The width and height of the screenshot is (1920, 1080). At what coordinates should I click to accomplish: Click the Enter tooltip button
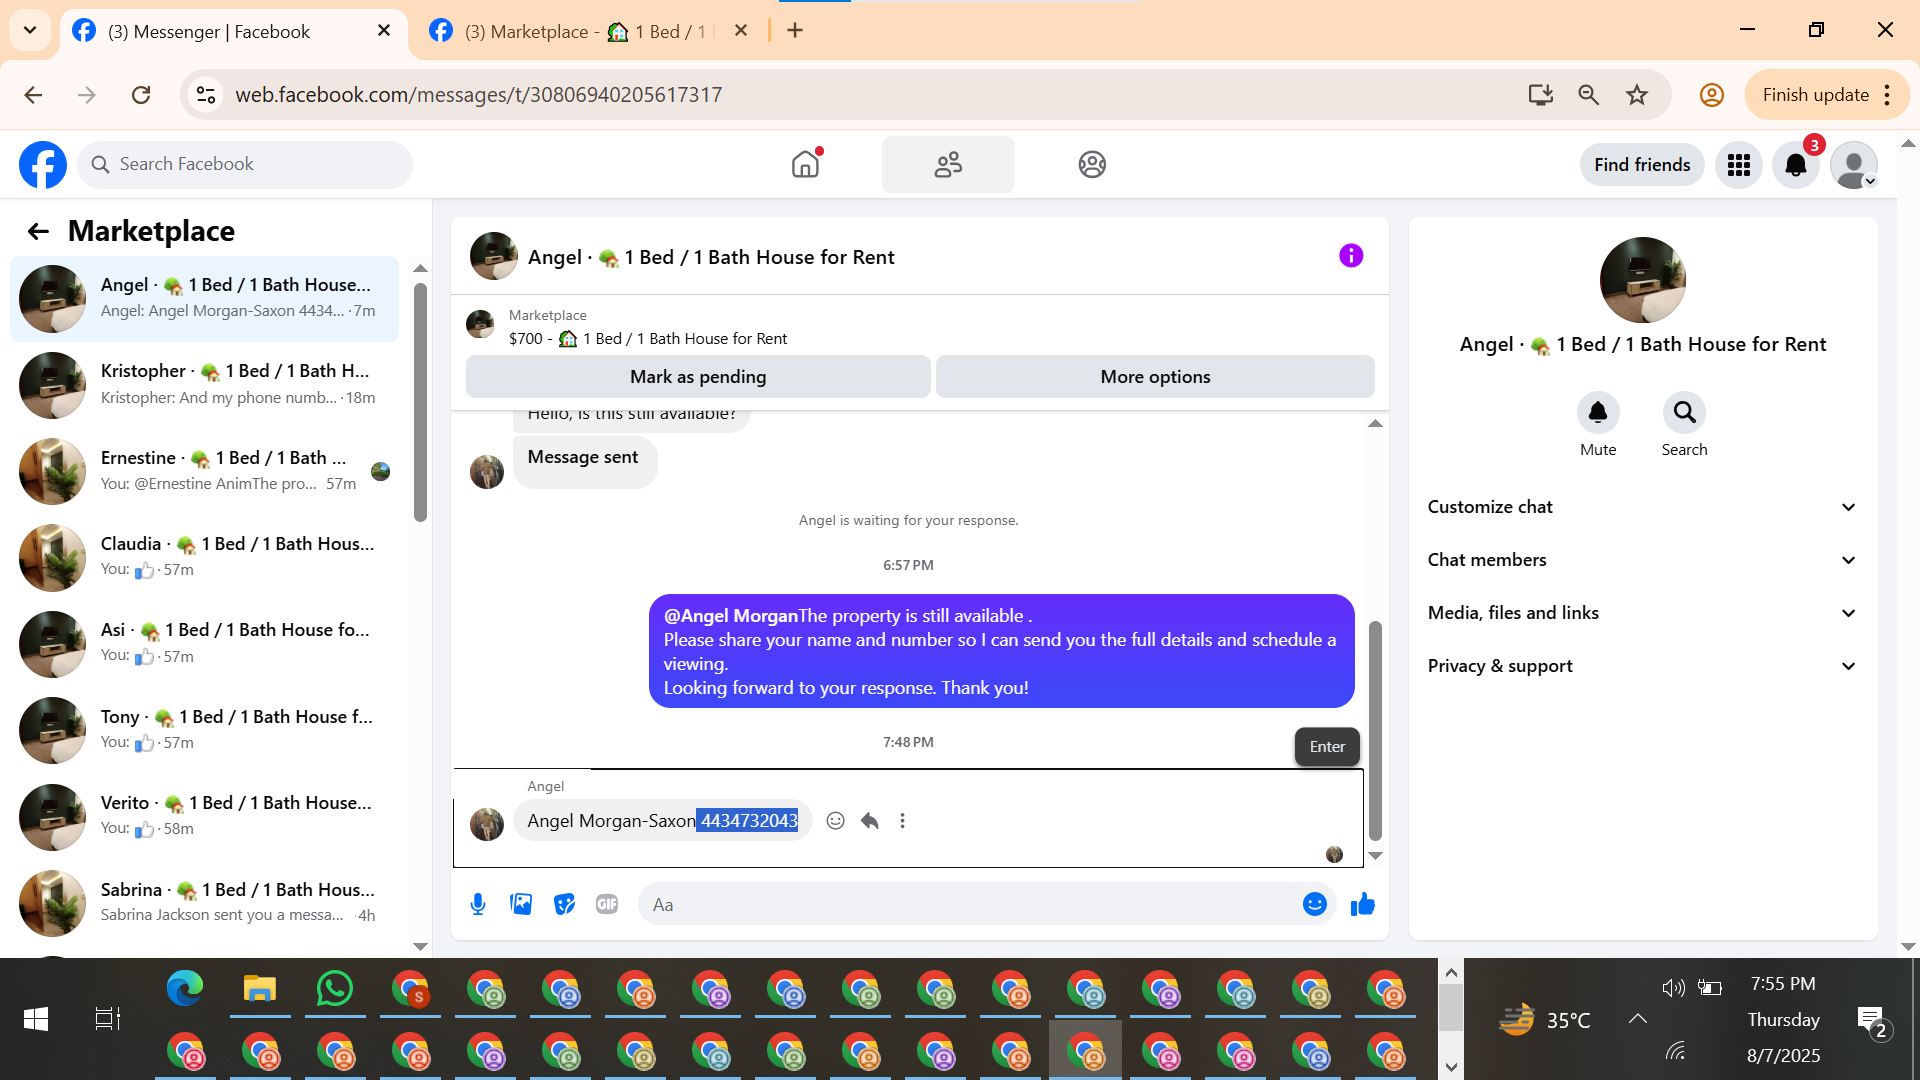click(1327, 747)
